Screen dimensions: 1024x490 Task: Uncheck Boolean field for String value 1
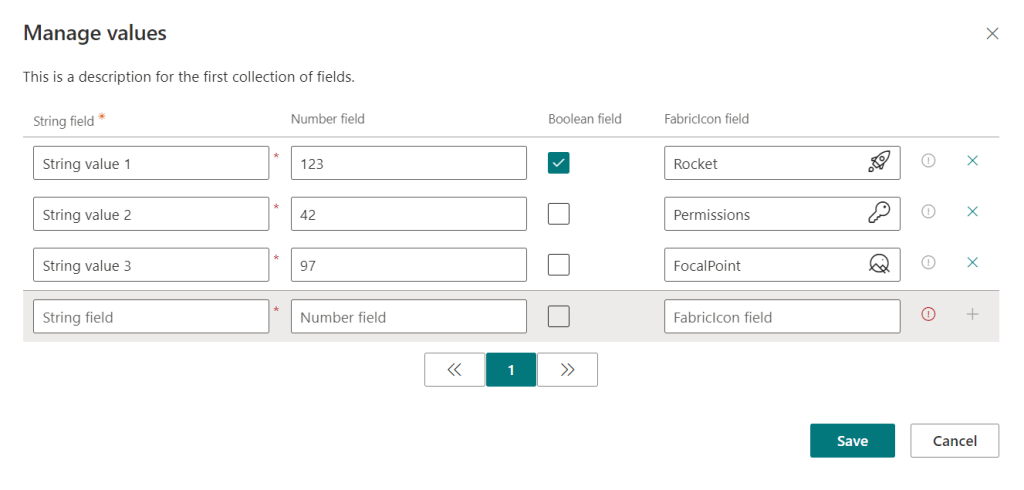[x=559, y=163]
